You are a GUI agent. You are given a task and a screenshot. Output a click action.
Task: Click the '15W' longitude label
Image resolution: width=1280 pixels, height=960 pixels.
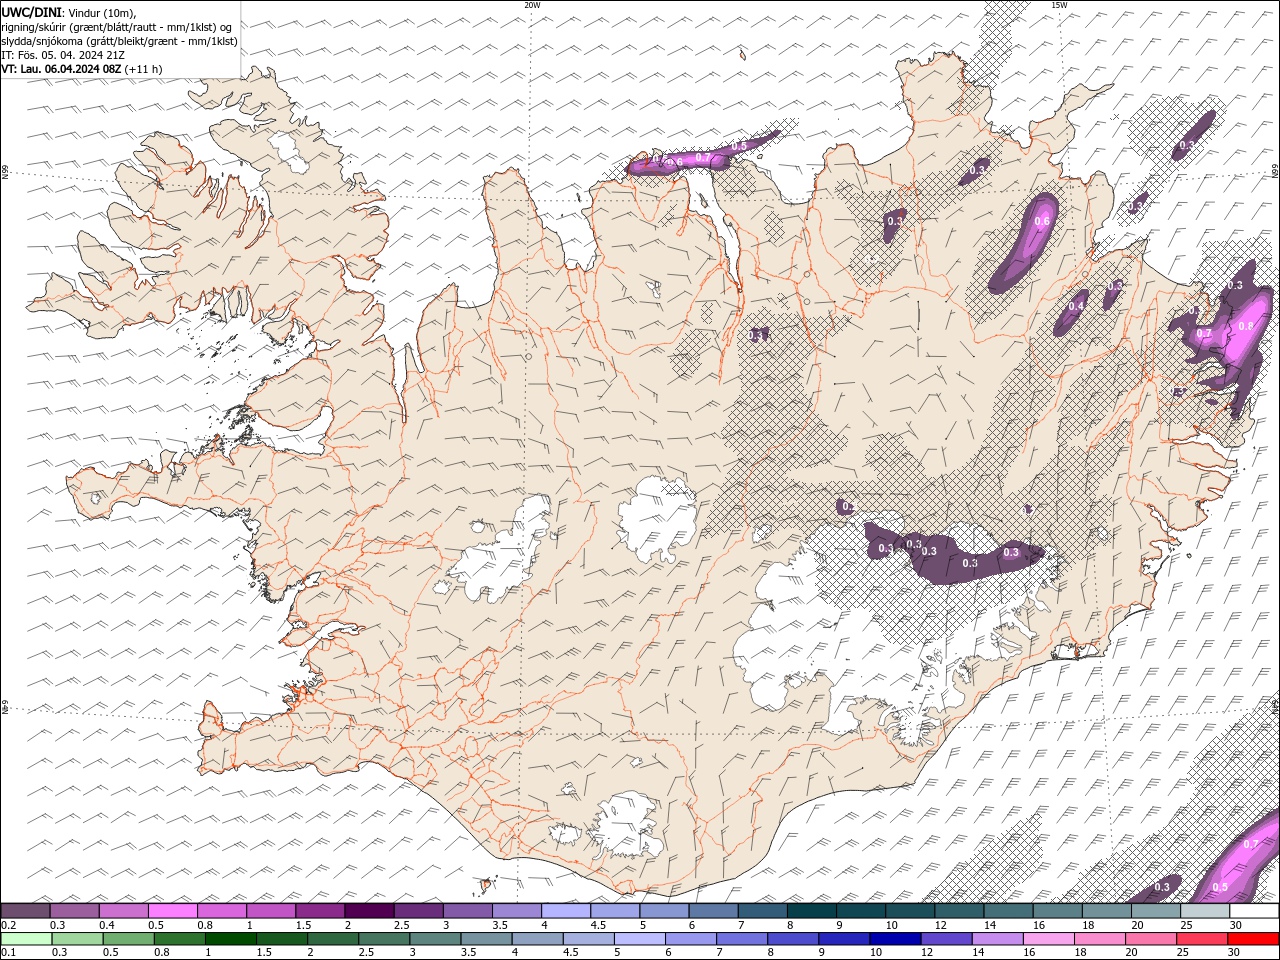click(x=1059, y=5)
